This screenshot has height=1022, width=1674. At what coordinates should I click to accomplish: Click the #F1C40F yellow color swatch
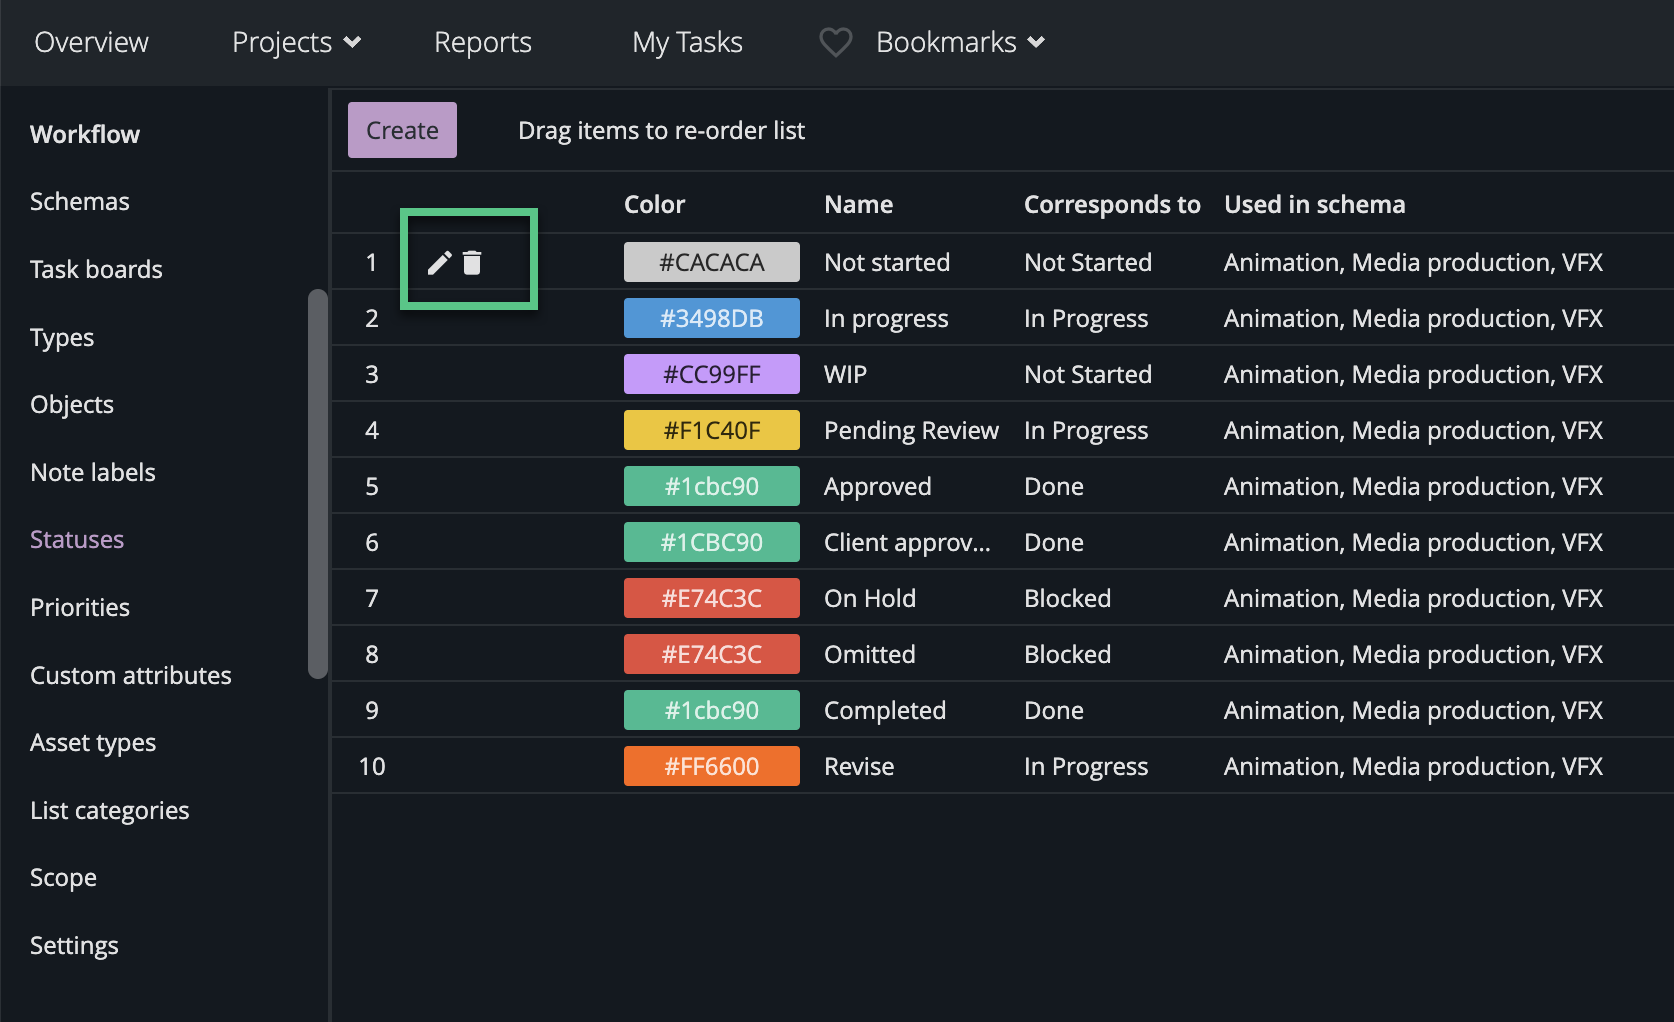(x=712, y=430)
